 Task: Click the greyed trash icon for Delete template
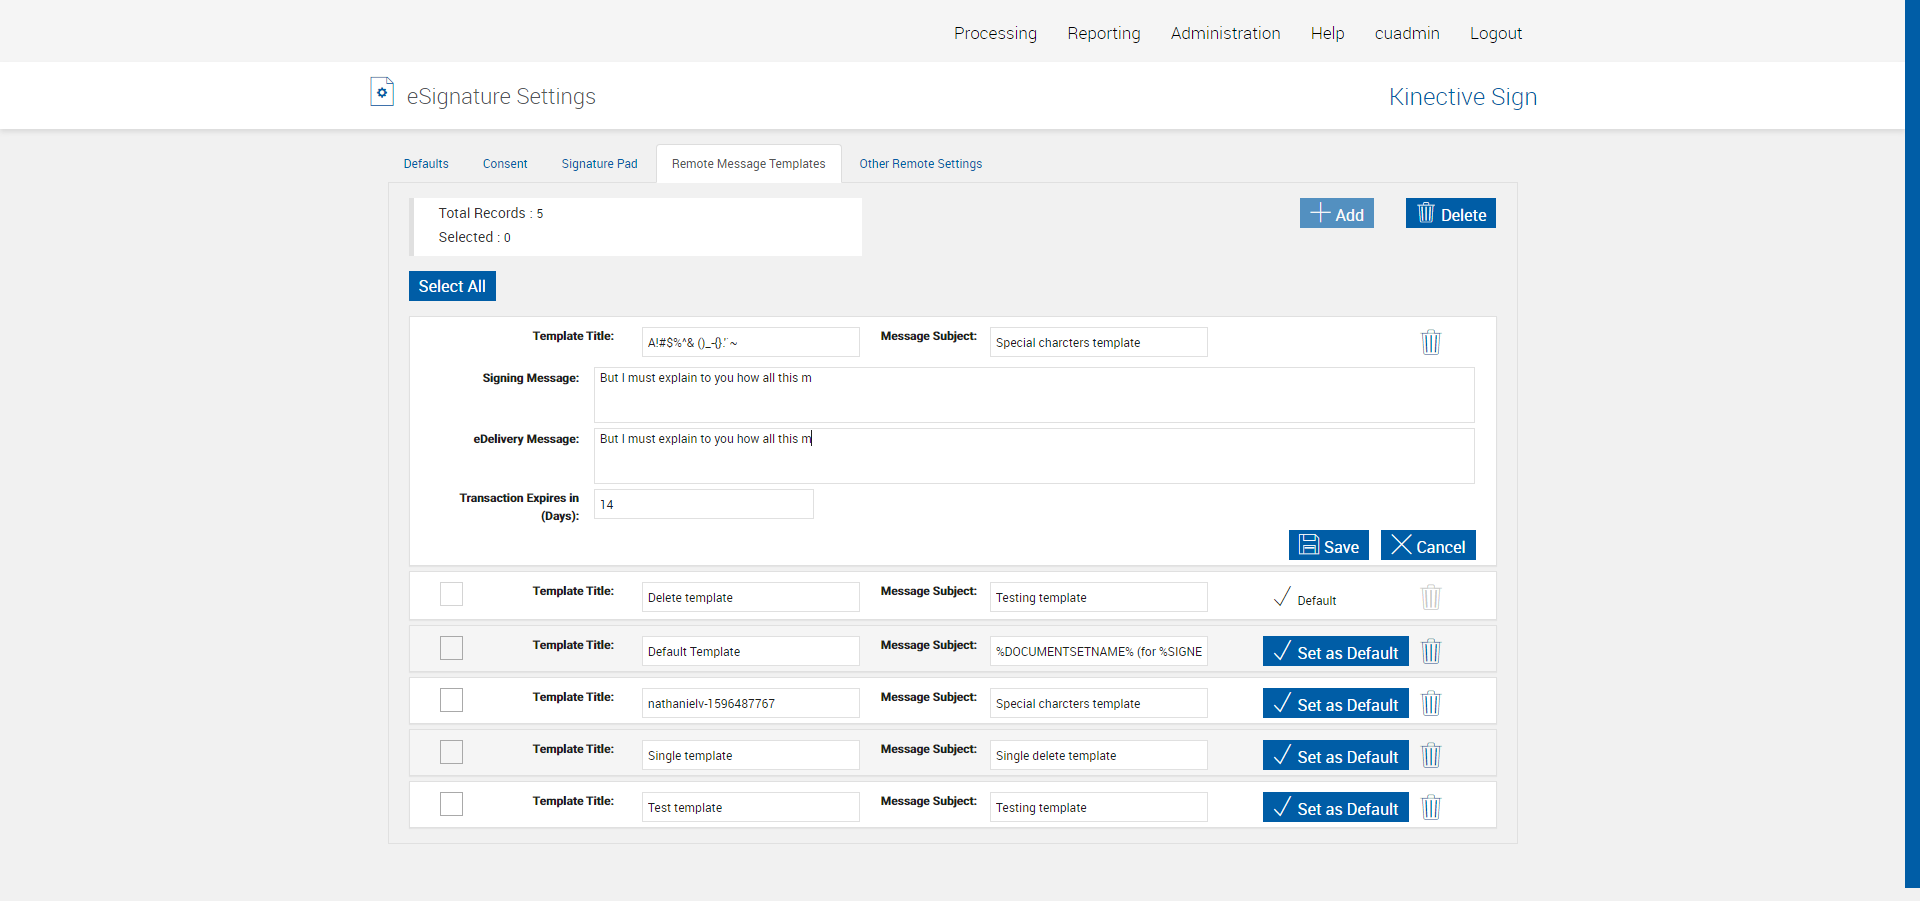click(1431, 598)
